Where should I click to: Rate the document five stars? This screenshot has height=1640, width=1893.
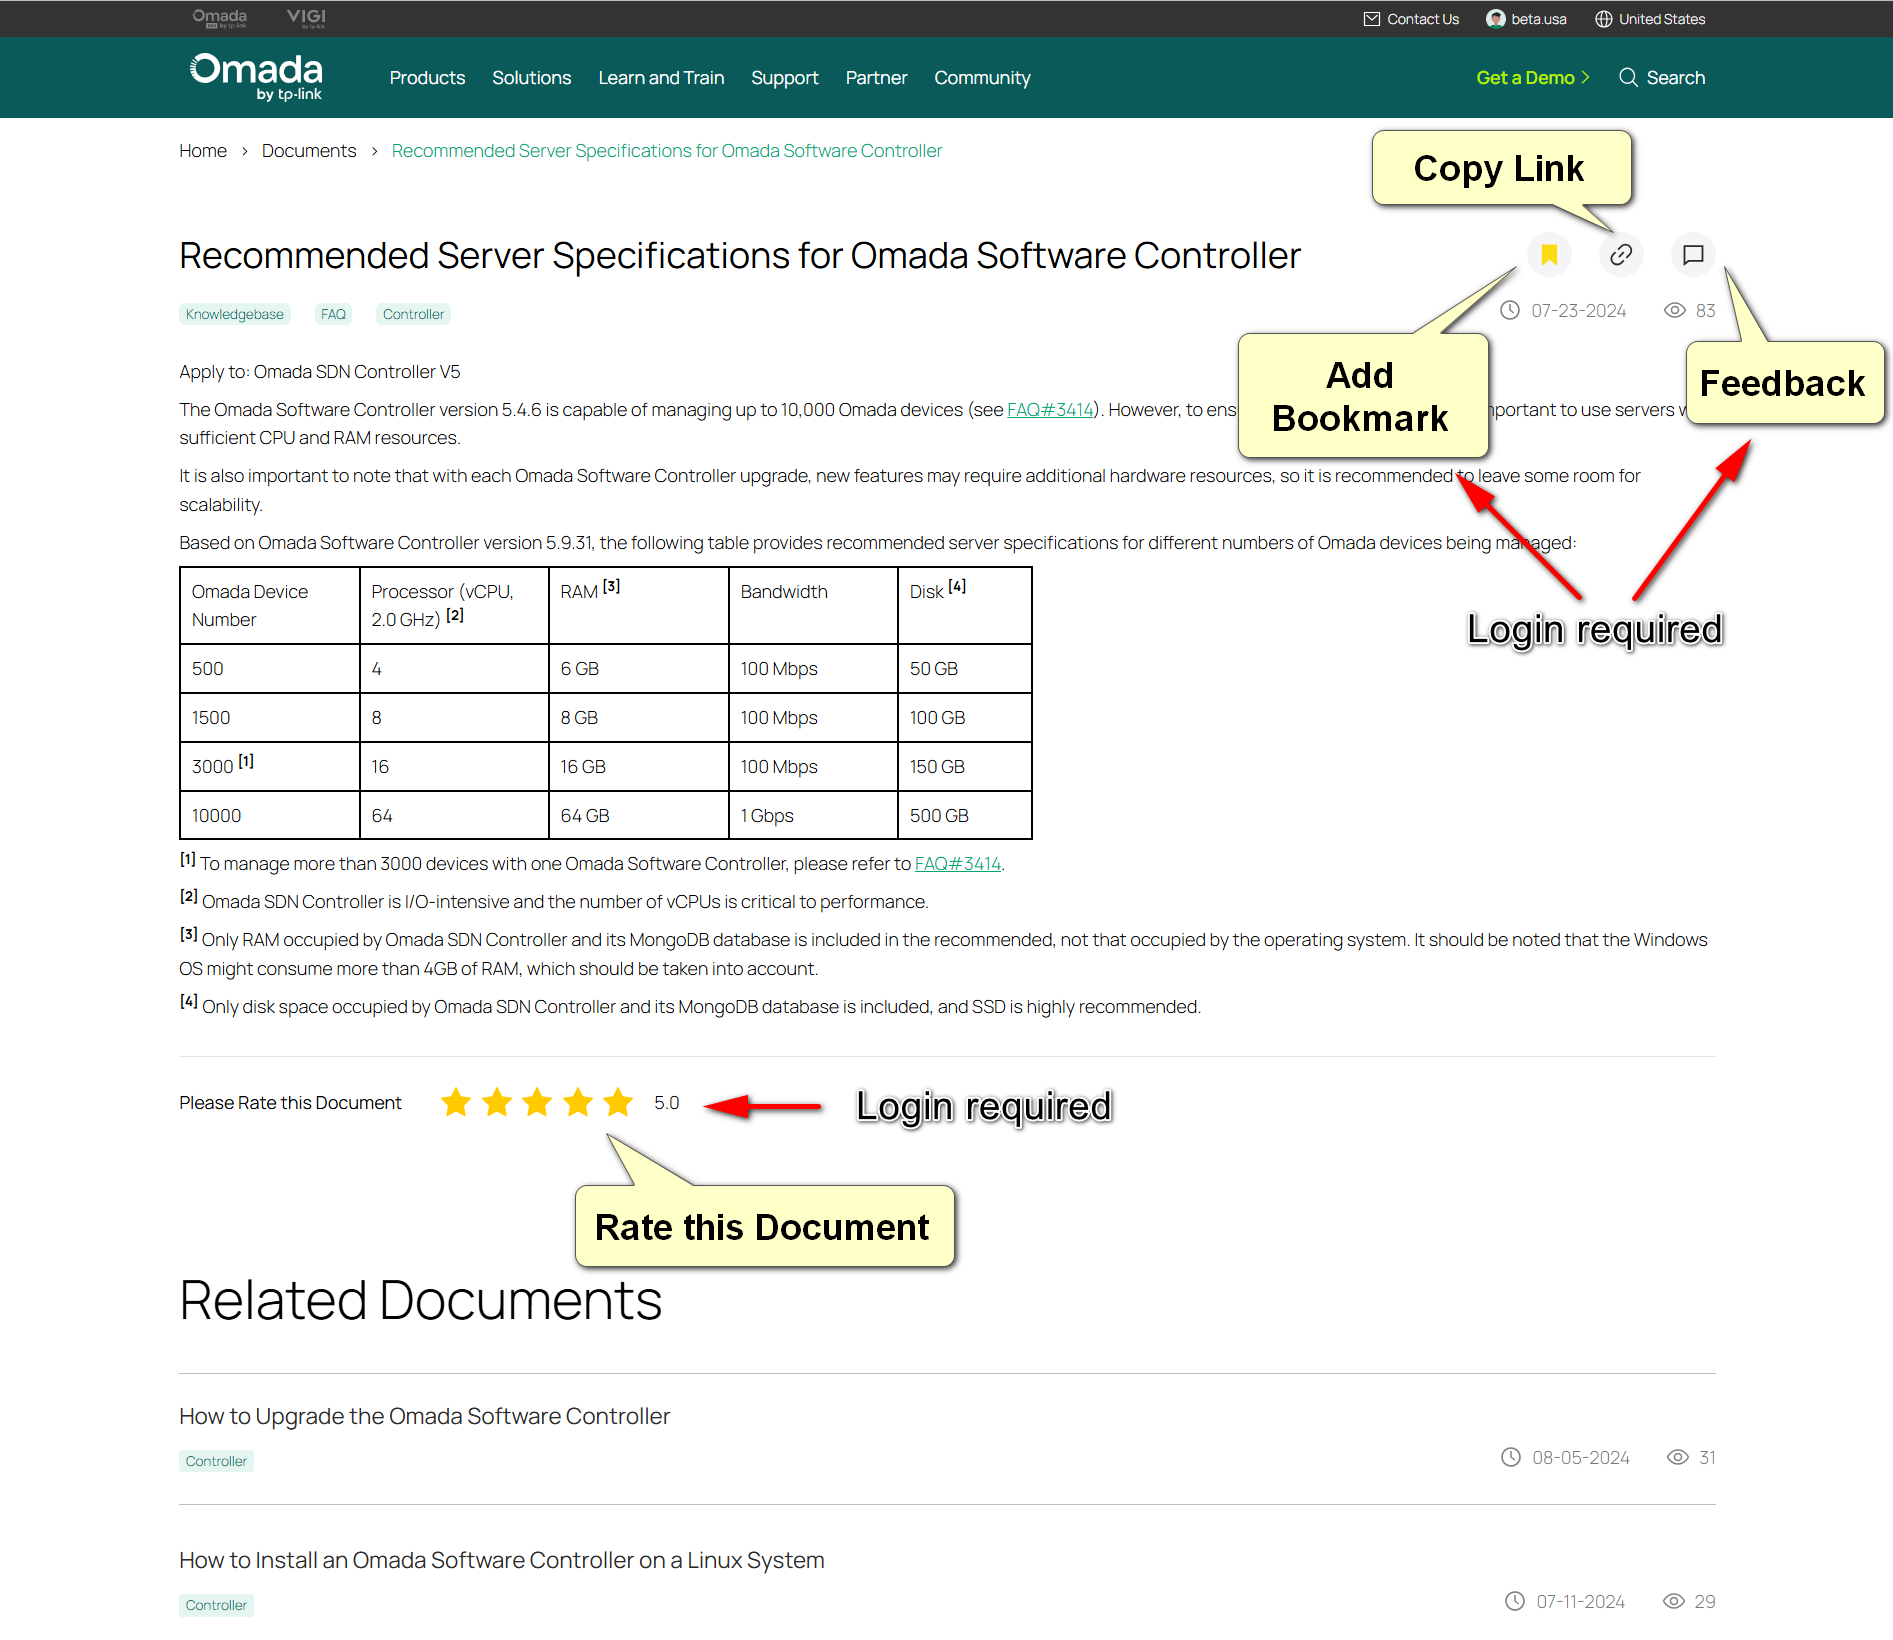[x=618, y=1103]
